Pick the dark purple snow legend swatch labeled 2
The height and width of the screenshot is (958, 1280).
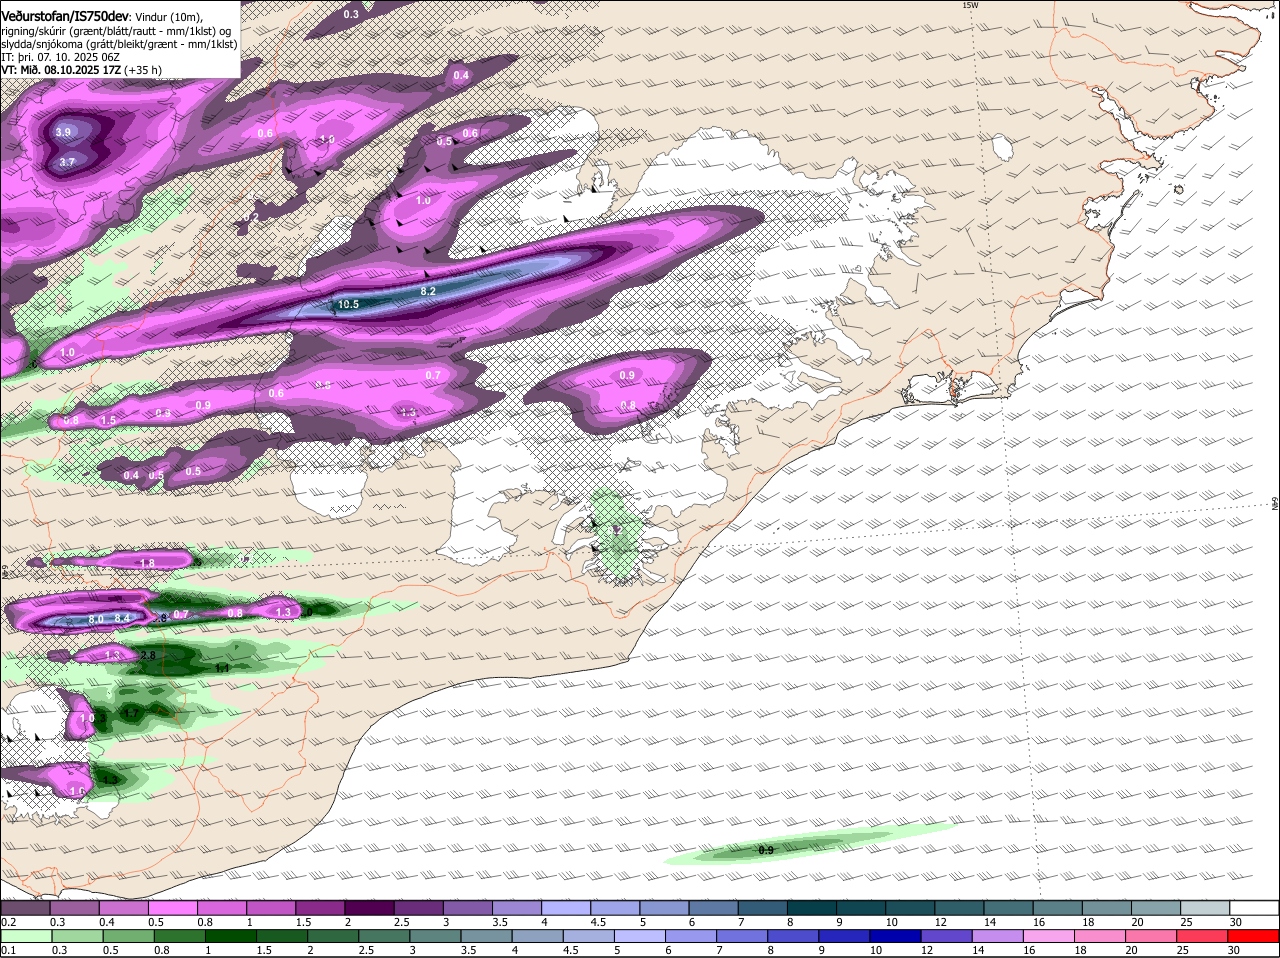(369, 907)
